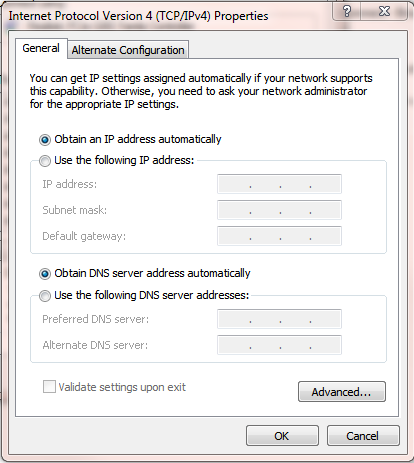The image size is (414, 463).
Task: Click the IP address input field
Action: [279, 184]
